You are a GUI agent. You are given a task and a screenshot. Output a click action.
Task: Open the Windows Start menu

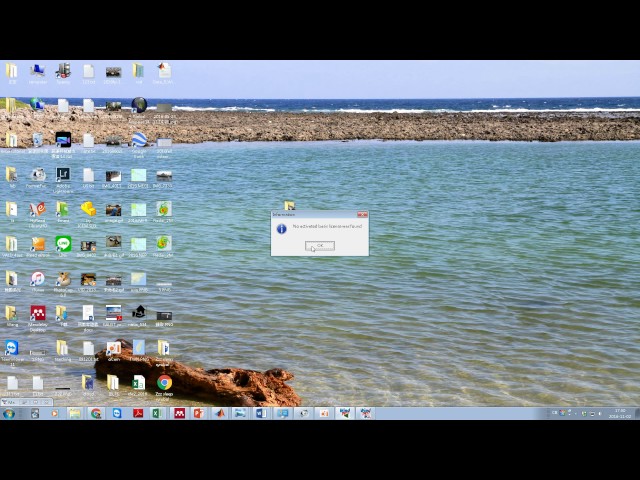pos(9,413)
